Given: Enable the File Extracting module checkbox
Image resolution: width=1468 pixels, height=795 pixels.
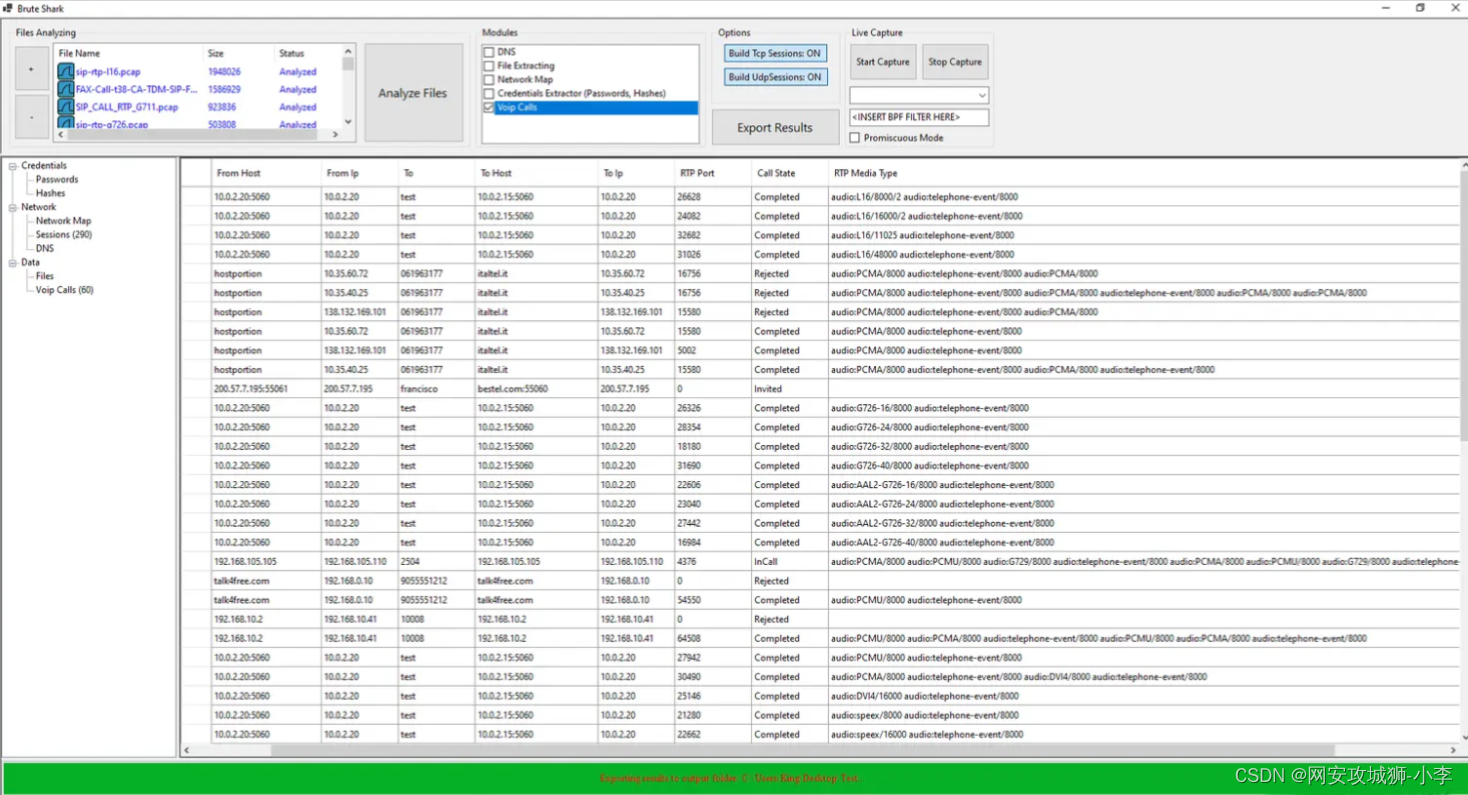Looking at the screenshot, I should pyautogui.click(x=488, y=65).
